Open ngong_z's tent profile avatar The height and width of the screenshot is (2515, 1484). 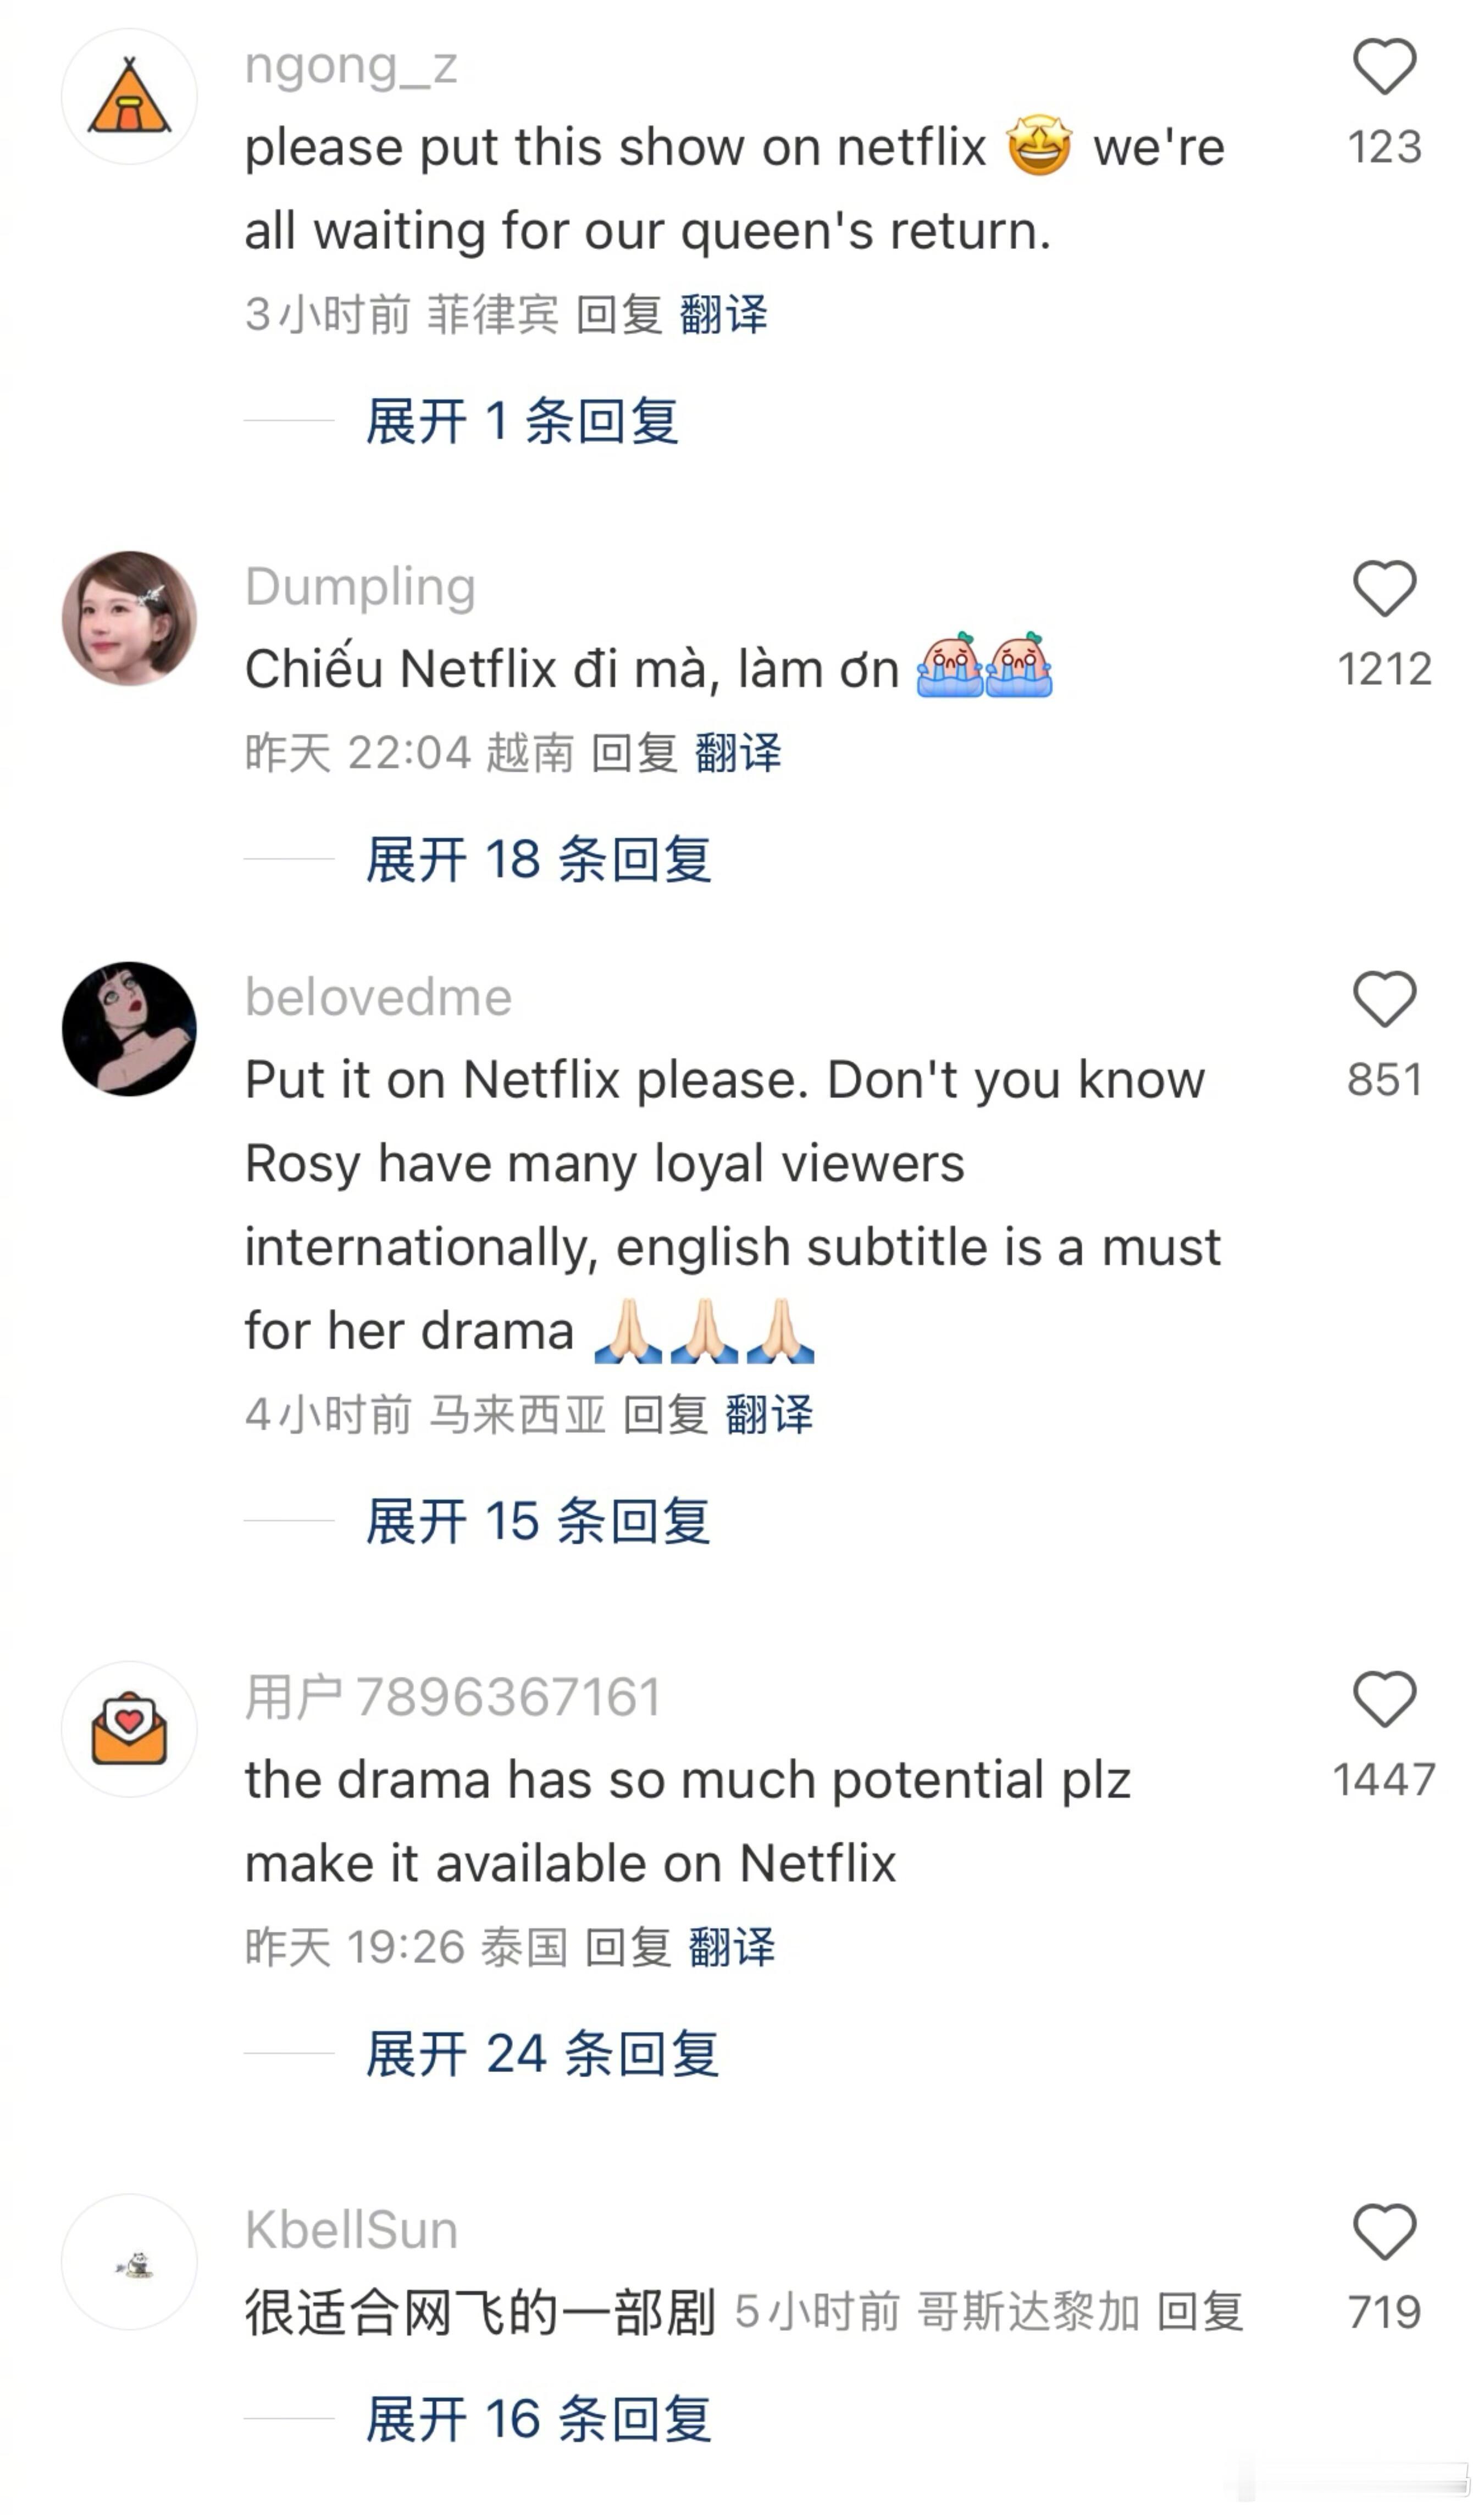(x=129, y=97)
